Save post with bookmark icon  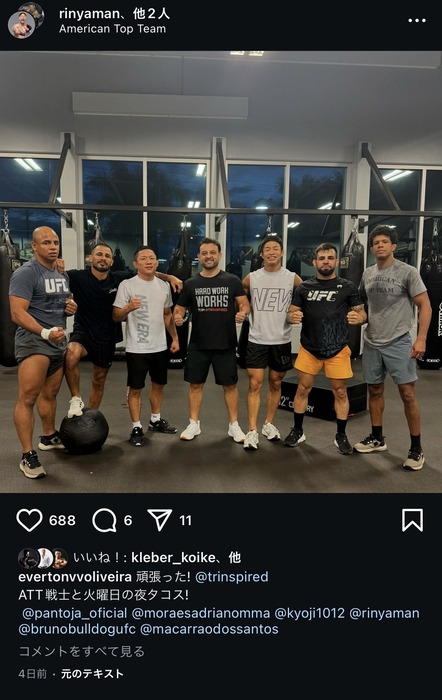coord(412,520)
